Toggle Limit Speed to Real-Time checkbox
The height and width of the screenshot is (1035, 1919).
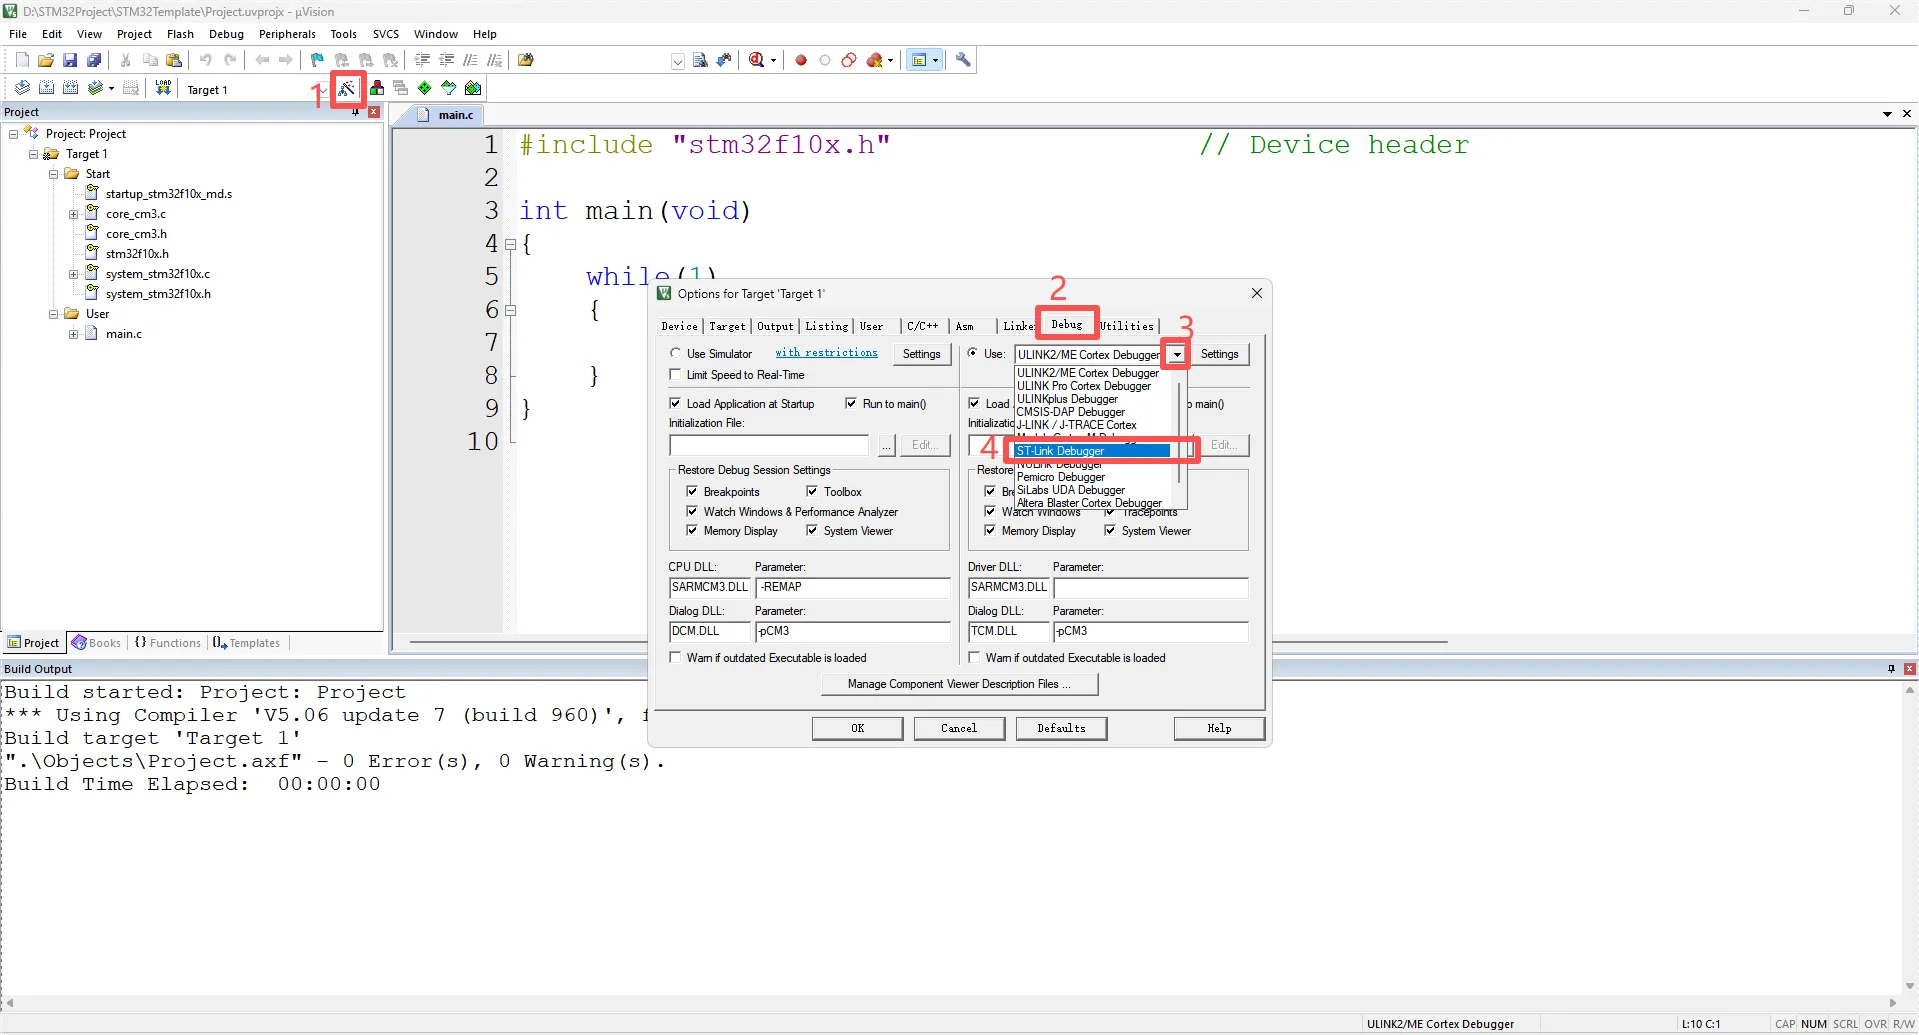[676, 375]
